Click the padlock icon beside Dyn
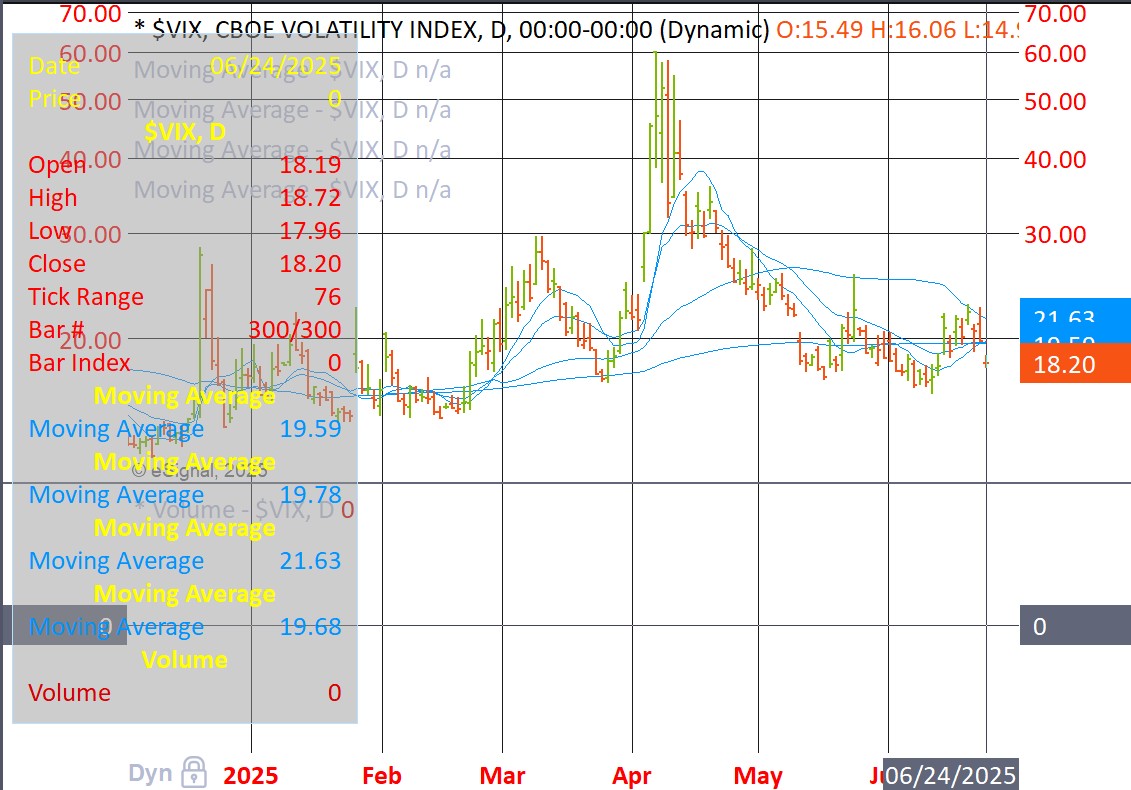1131x790 pixels. click(193, 772)
